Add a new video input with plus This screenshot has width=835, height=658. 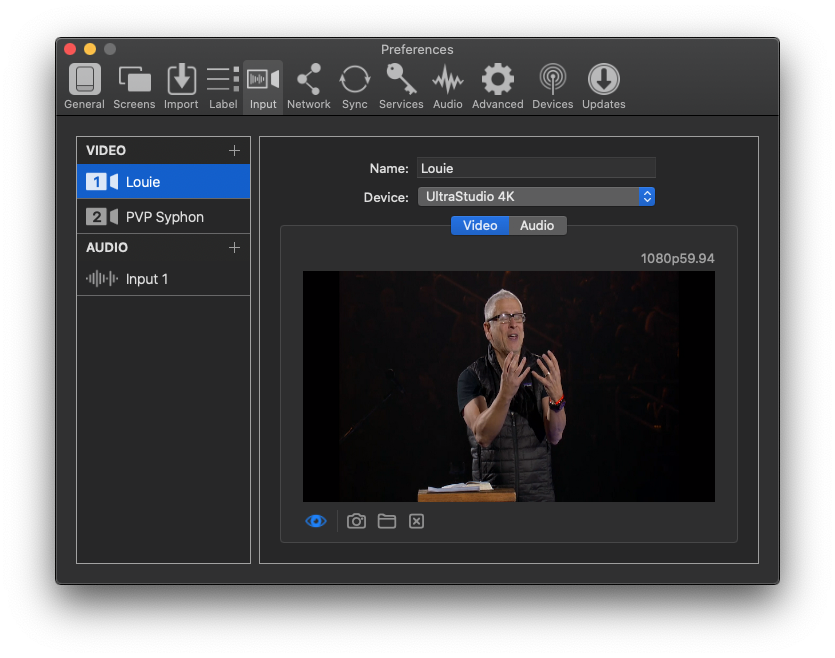click(x=234, y=151)
